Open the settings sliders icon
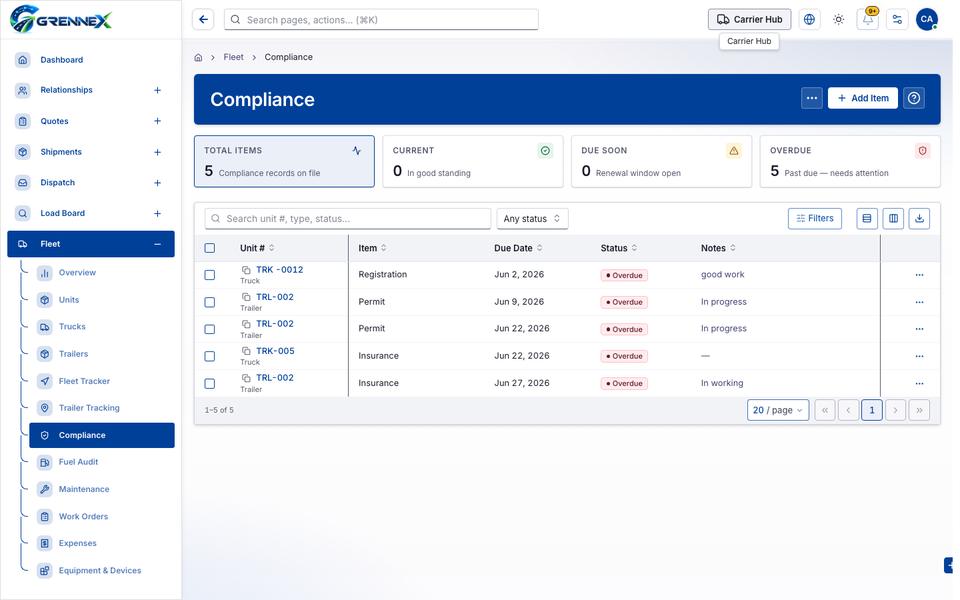The image size is (960, 600). click(x=898, y=20)
